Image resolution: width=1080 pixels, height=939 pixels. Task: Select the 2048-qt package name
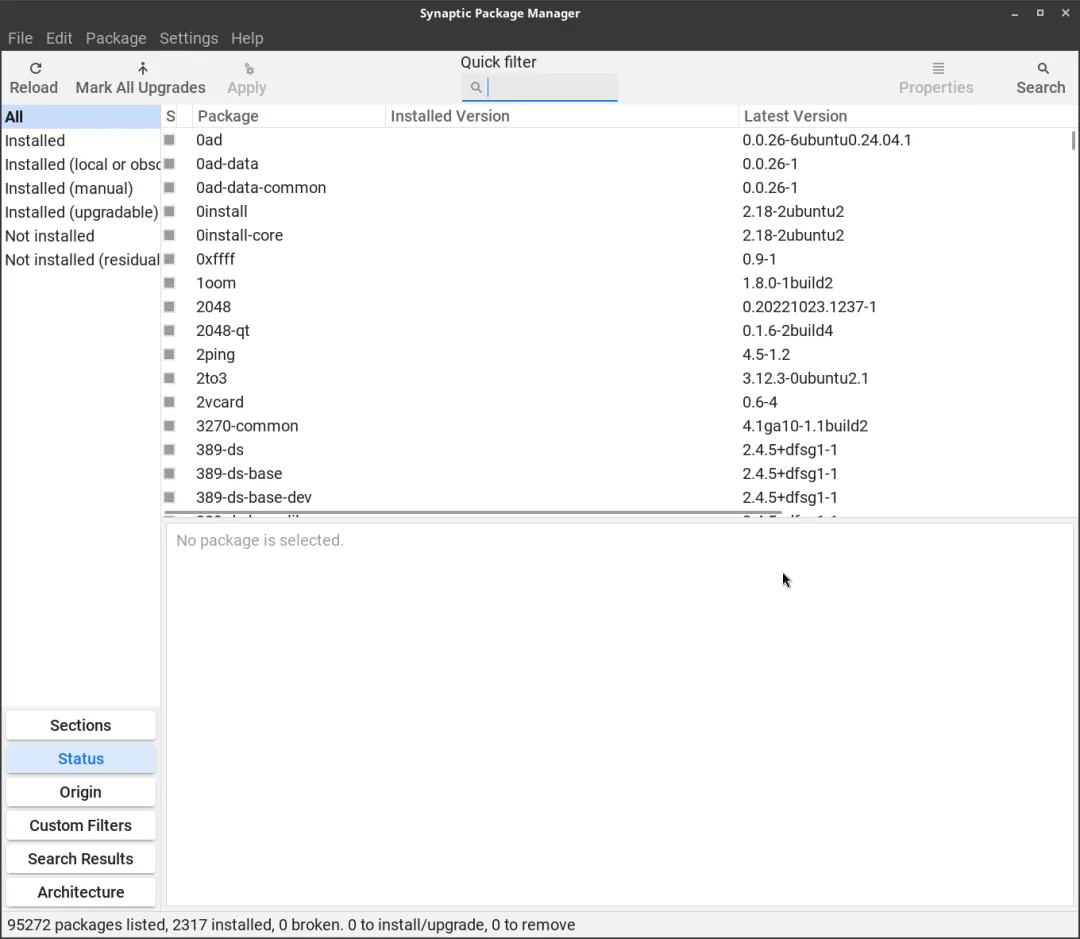[222, 331]
